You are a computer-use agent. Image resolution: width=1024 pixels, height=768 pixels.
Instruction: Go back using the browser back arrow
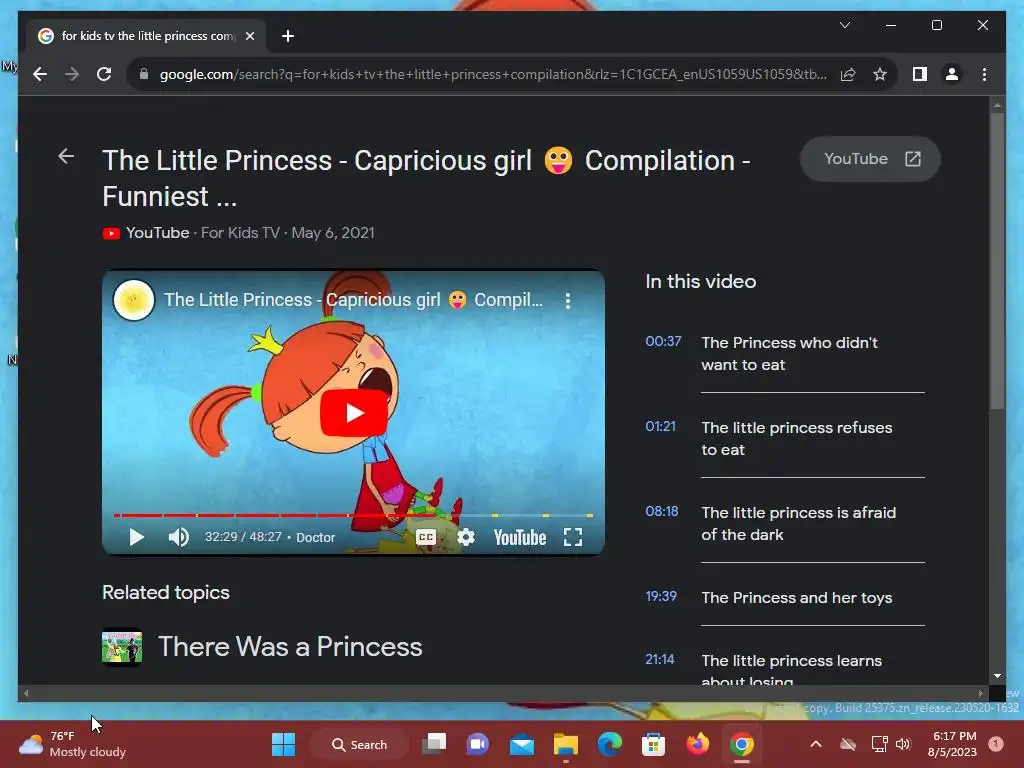coord(40,74)
